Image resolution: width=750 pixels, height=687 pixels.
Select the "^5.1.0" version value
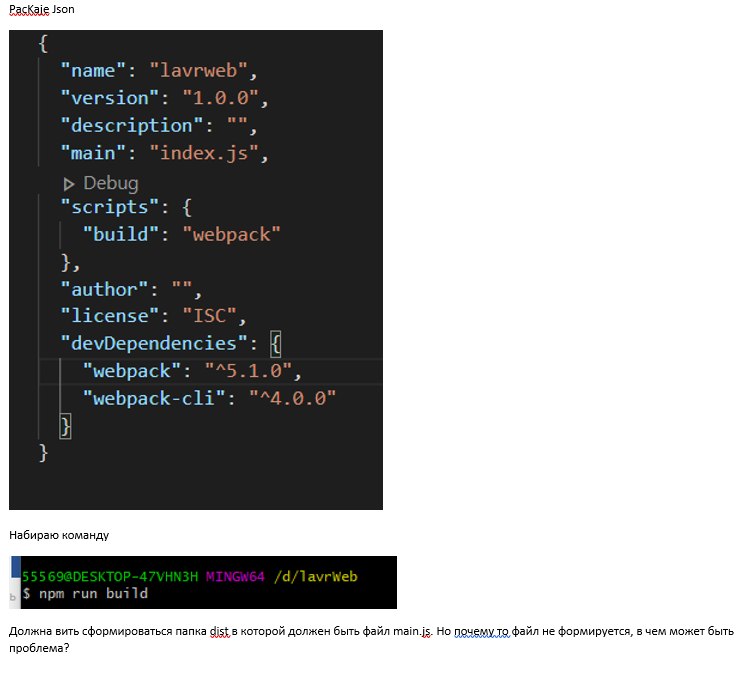pos(248,371)
